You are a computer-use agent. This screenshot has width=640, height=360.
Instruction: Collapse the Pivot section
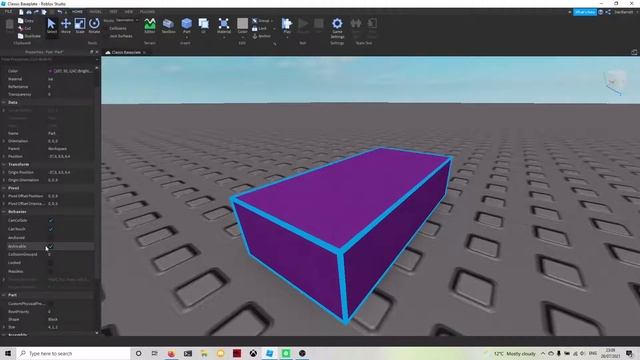(x=4, y=188)
